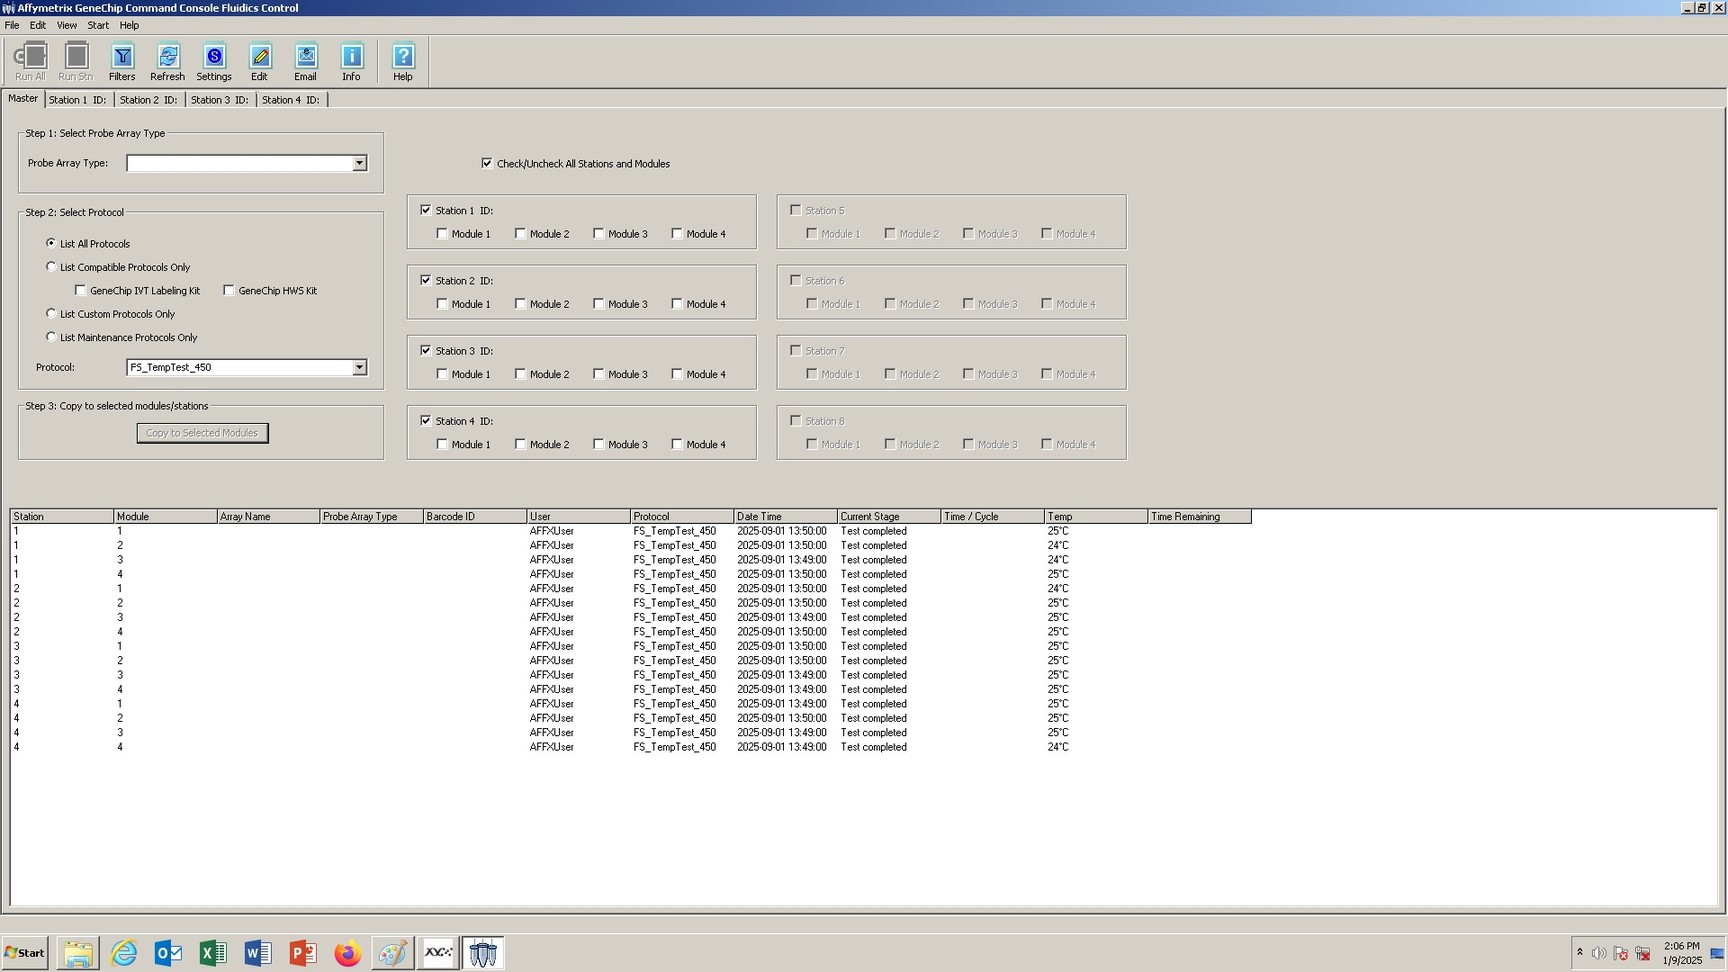Select List Custom Protocols Only
This screenshot has height=972, width=1728.
(51, 313)
